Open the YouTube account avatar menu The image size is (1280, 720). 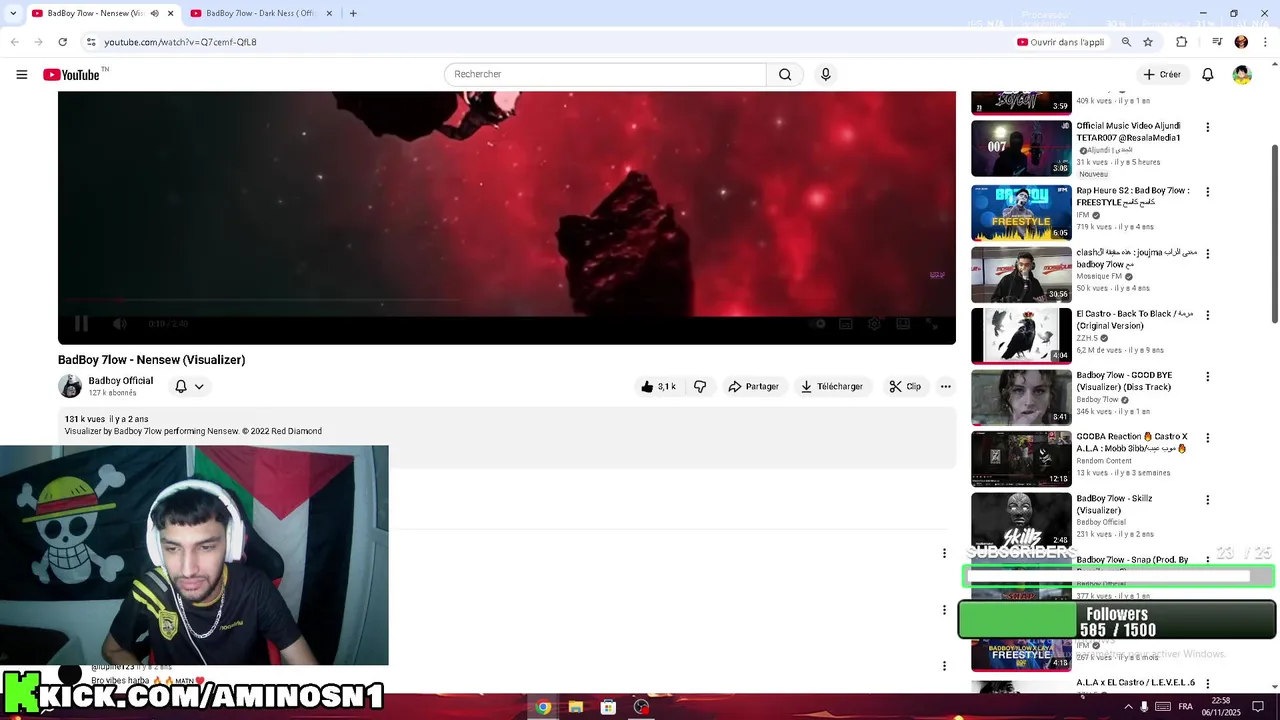click(1242, 74)
